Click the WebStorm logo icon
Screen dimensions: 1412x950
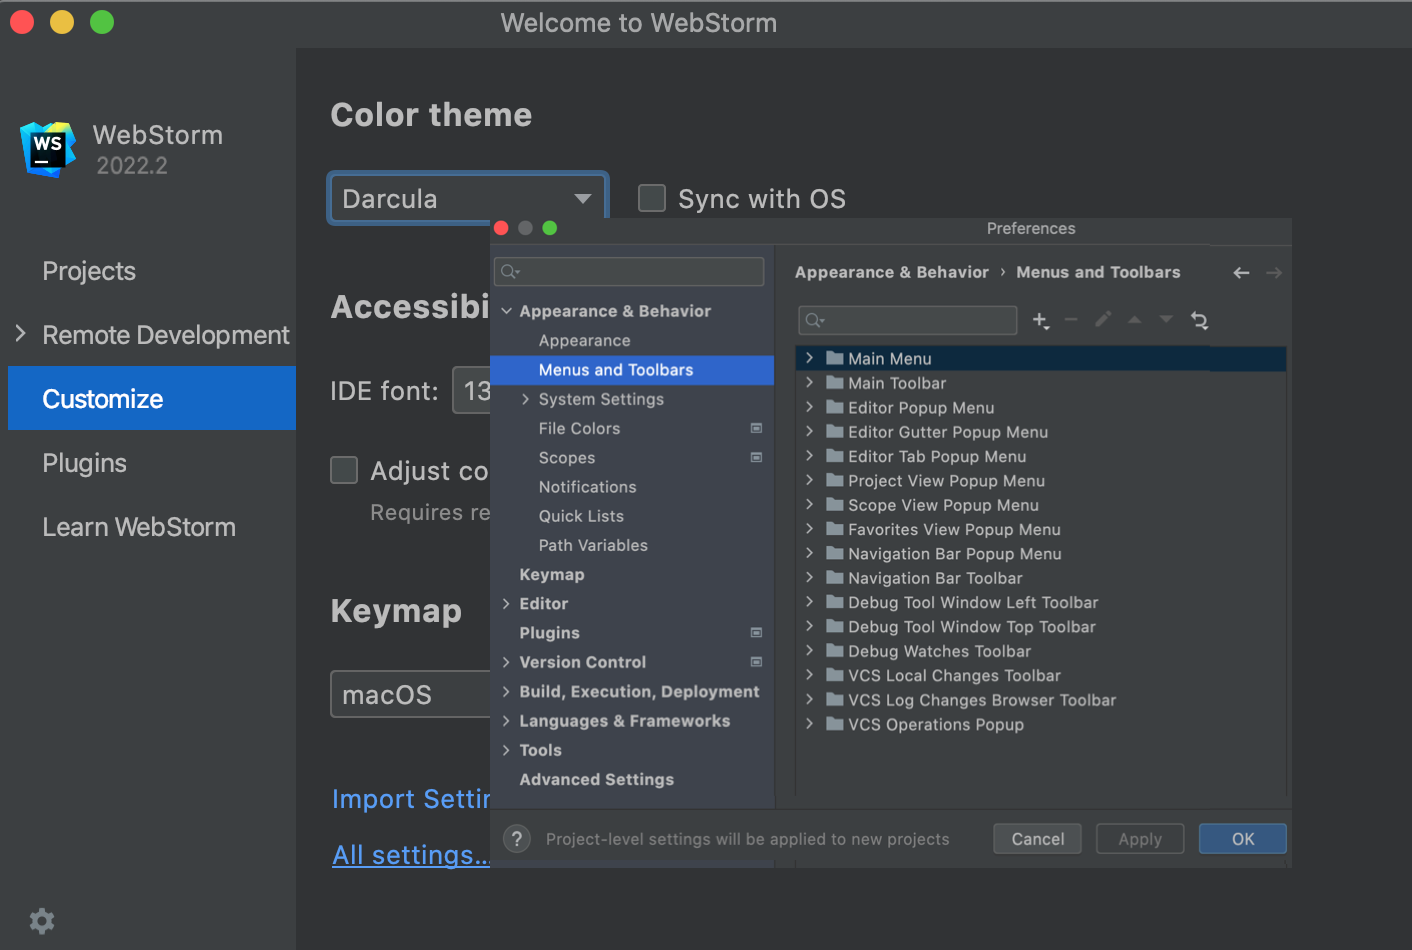click(47, 149)
